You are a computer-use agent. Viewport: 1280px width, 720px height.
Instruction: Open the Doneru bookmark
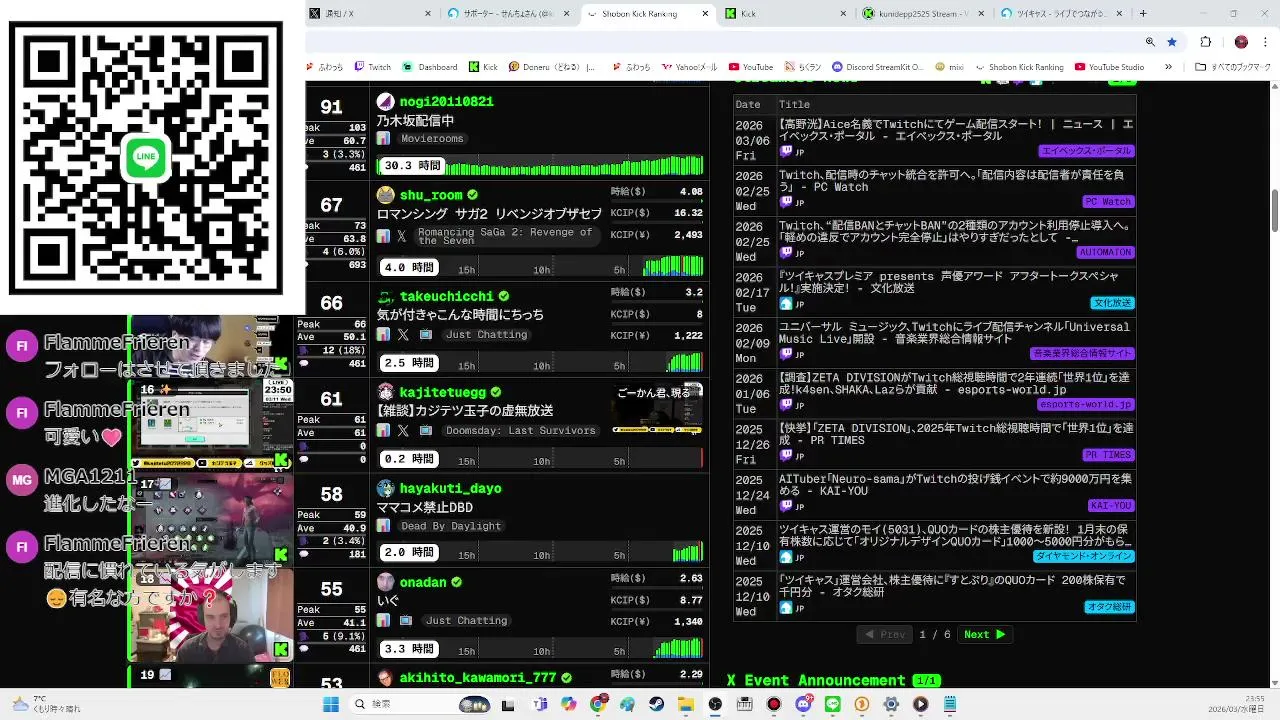(x=551, y=67)
